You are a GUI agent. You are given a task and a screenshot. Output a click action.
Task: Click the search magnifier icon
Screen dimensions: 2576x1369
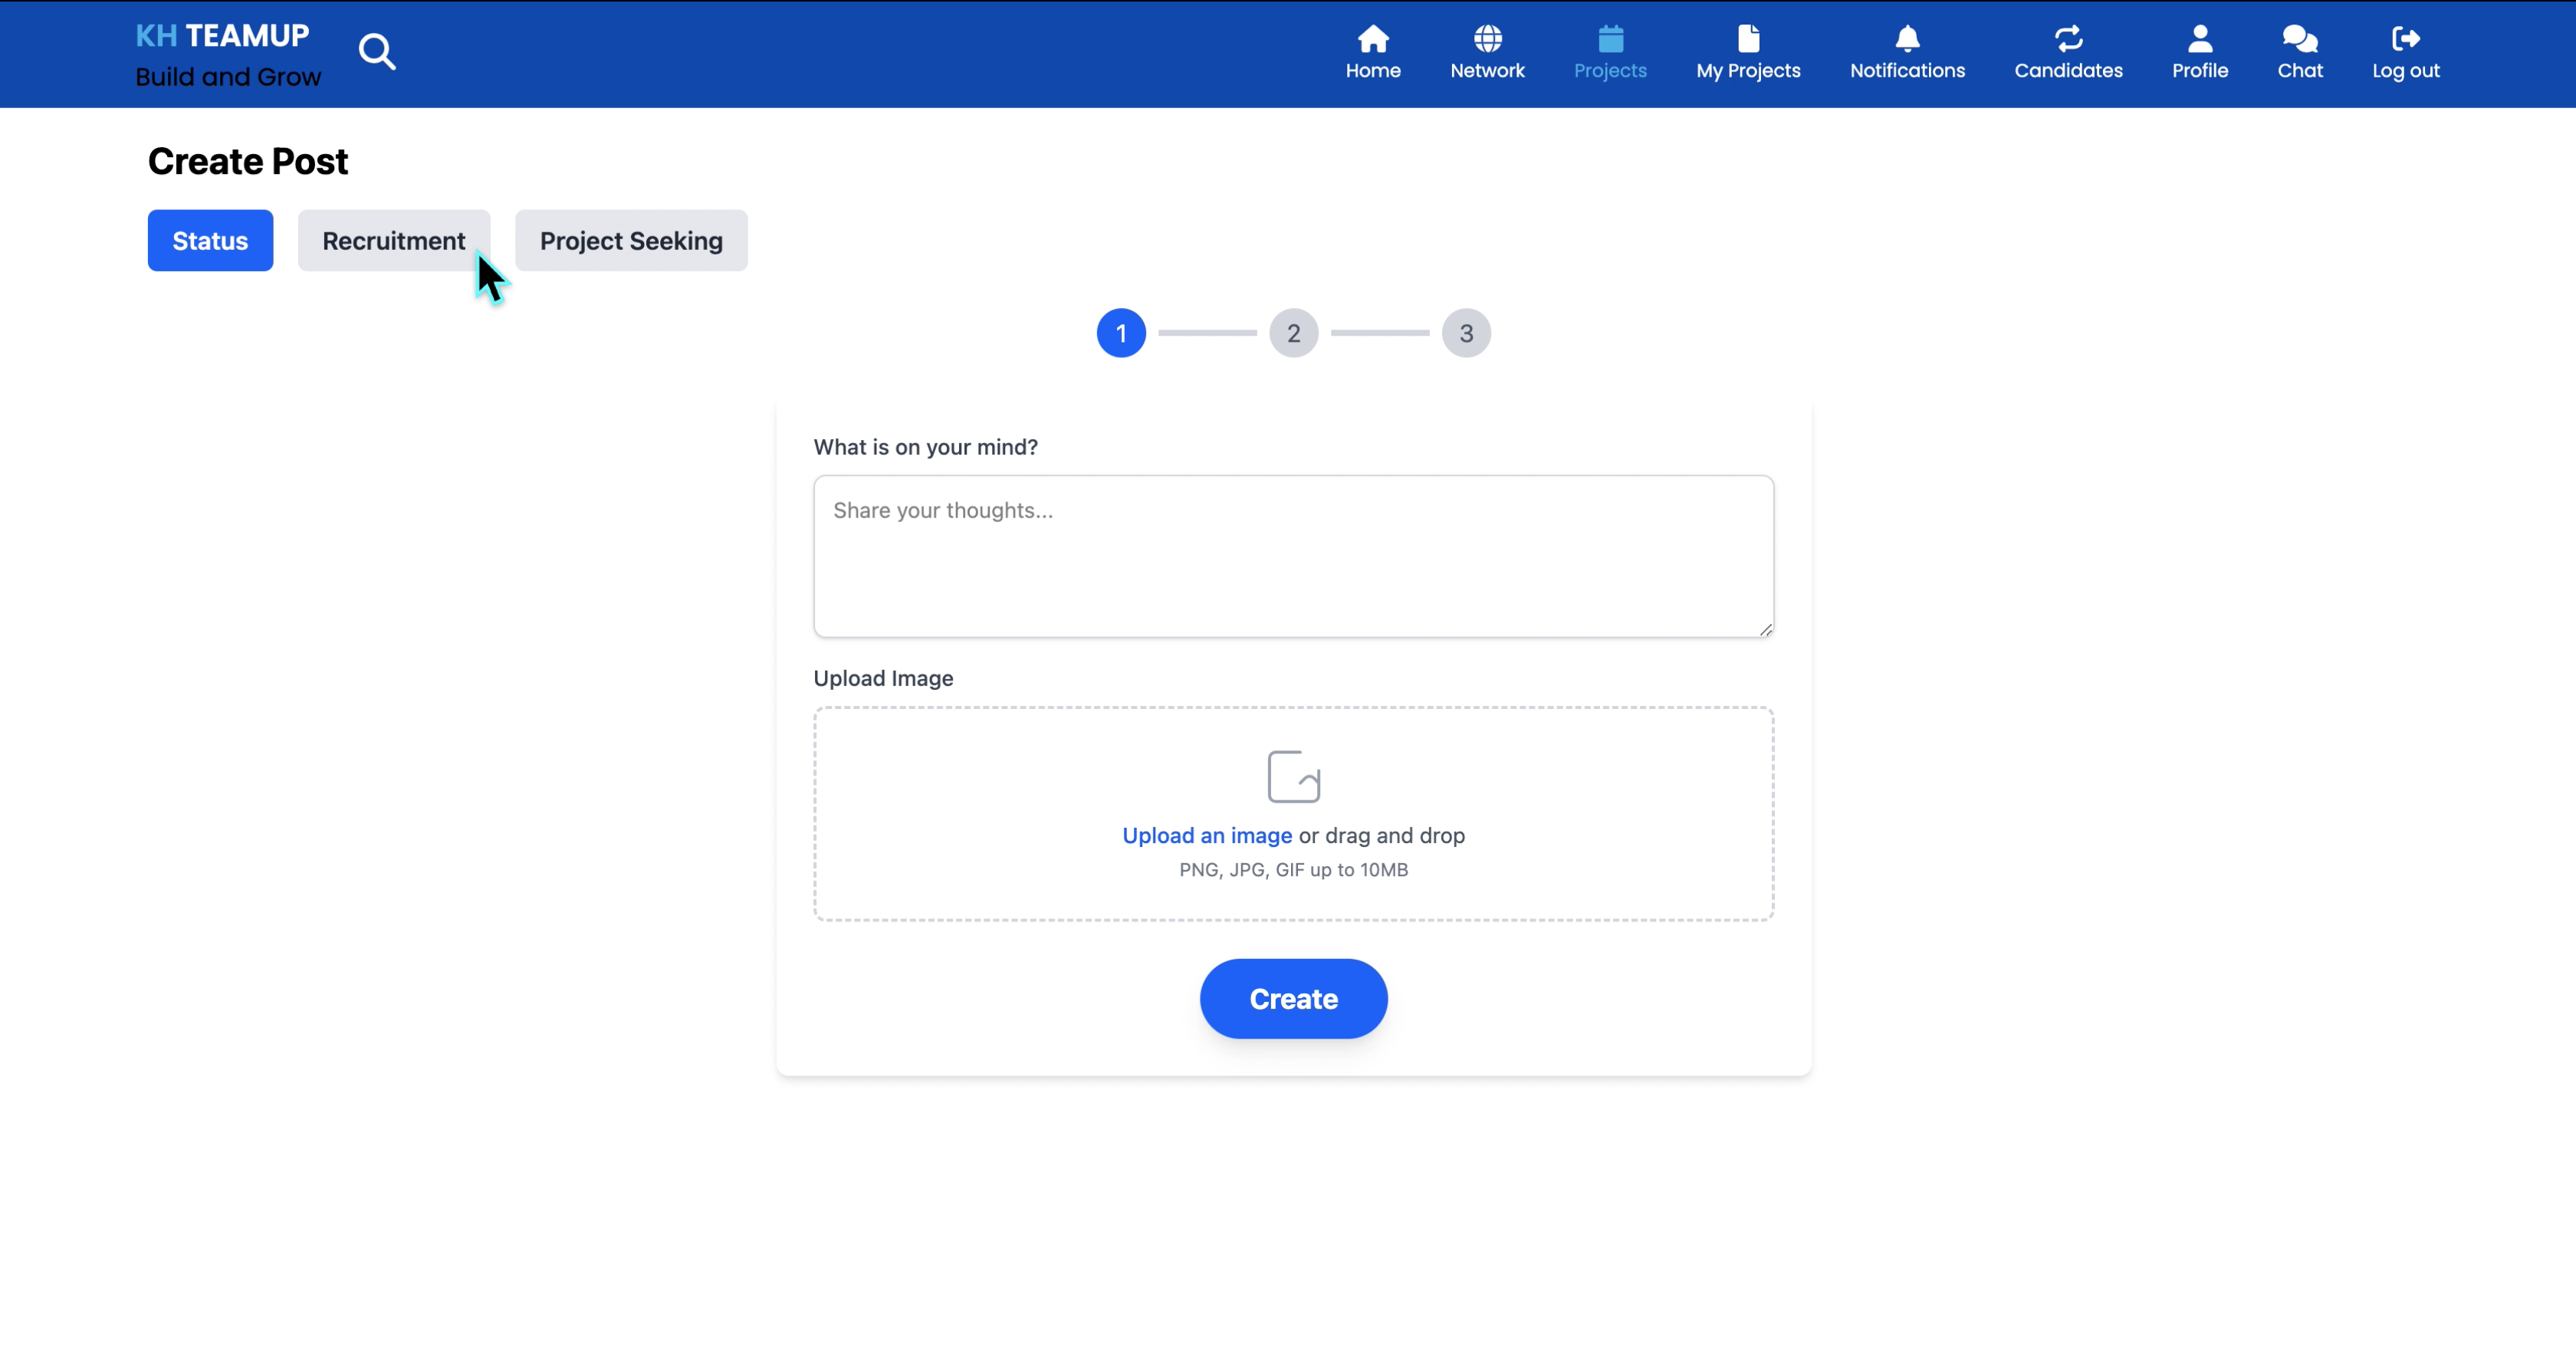(377, 51)
